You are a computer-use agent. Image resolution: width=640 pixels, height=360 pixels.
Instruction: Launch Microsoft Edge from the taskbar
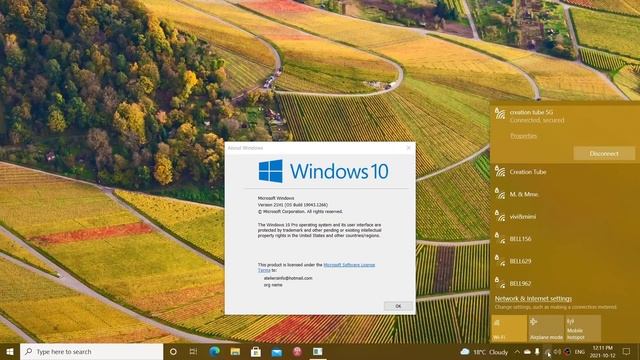[x=214, y=351]
